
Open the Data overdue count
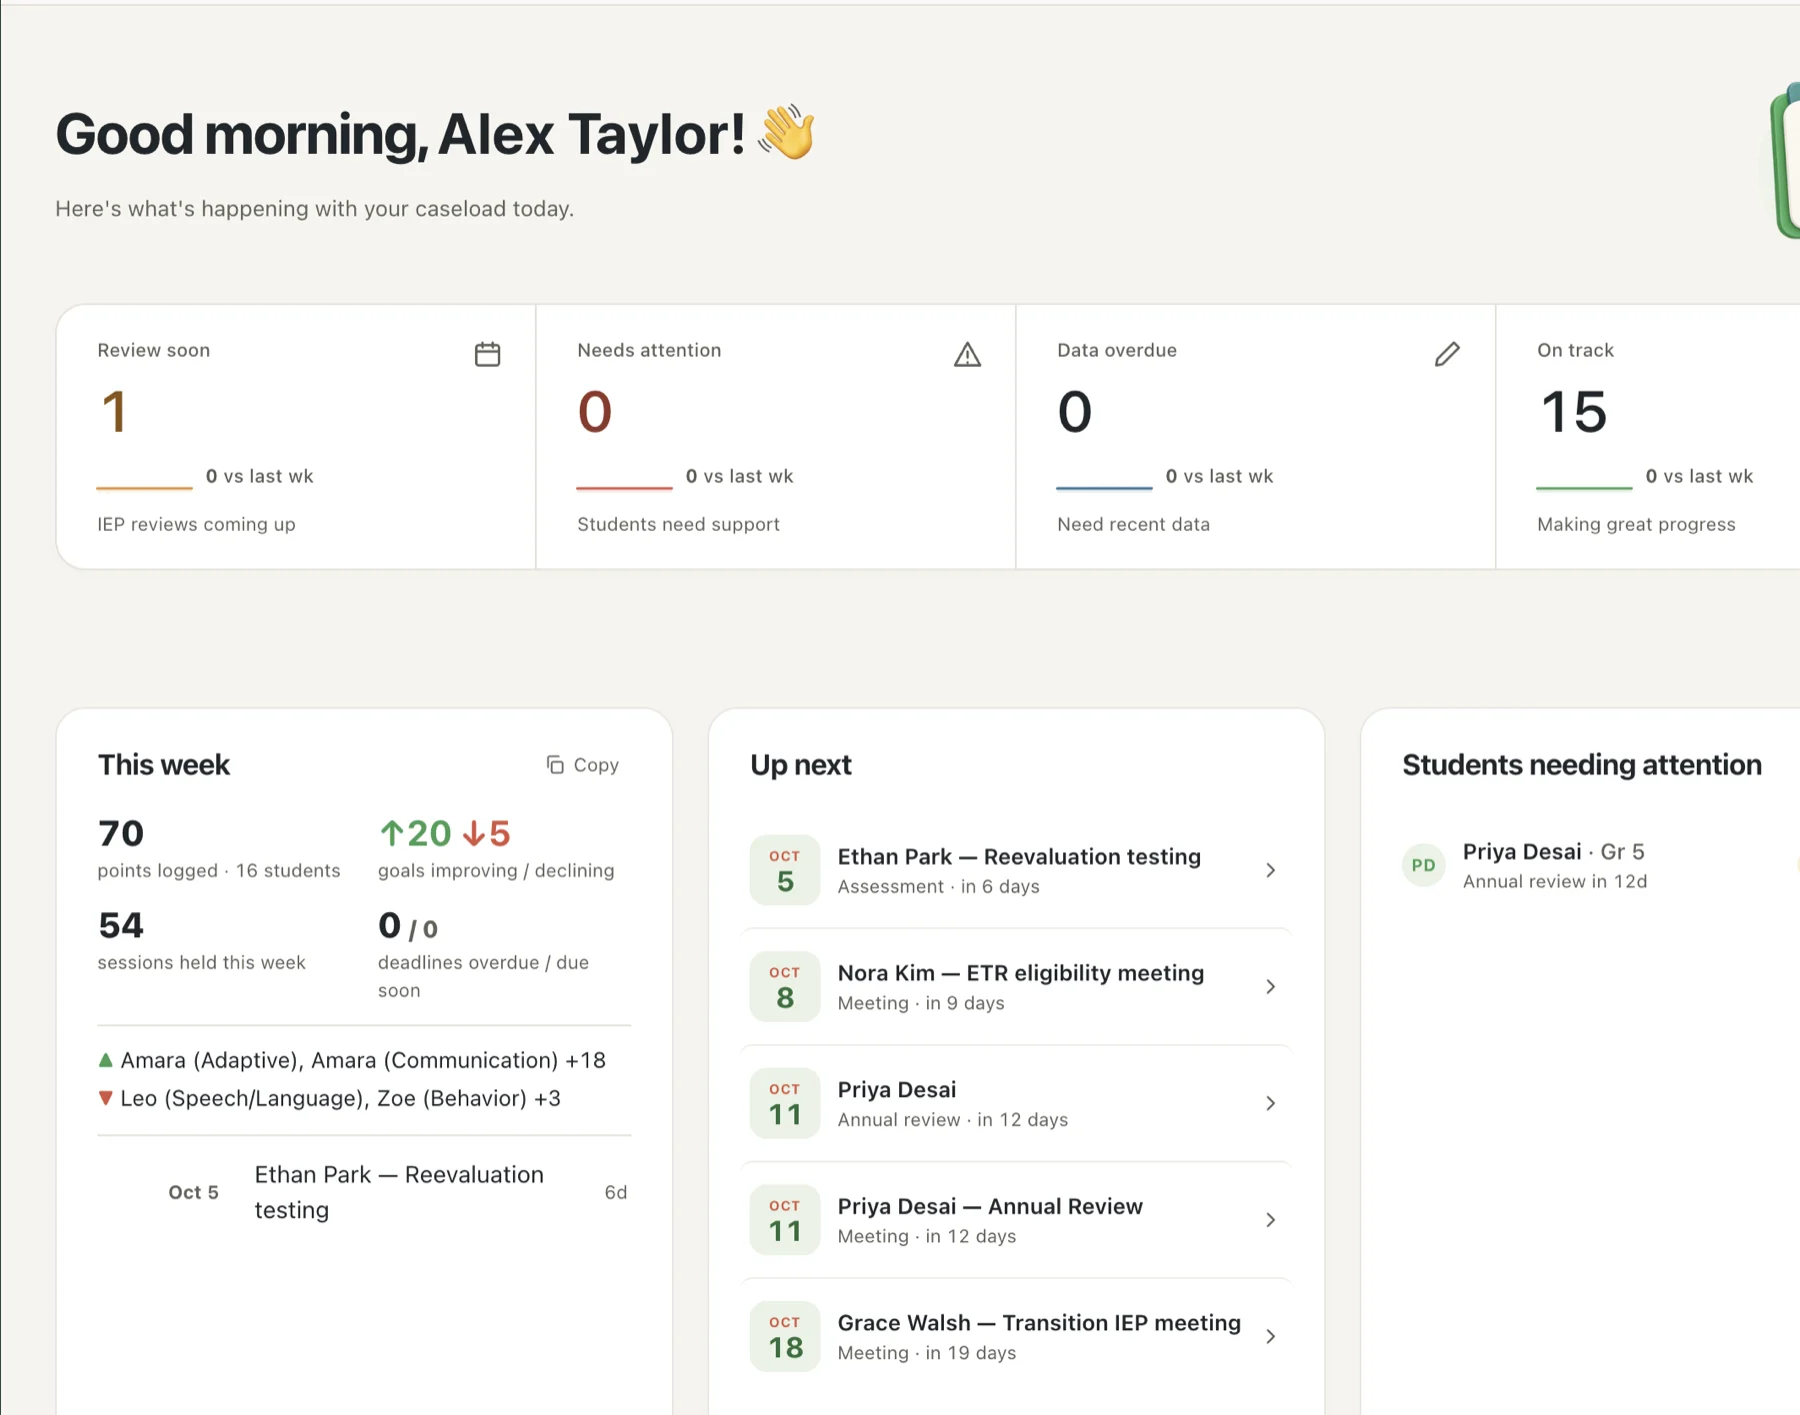[1075, 412]
